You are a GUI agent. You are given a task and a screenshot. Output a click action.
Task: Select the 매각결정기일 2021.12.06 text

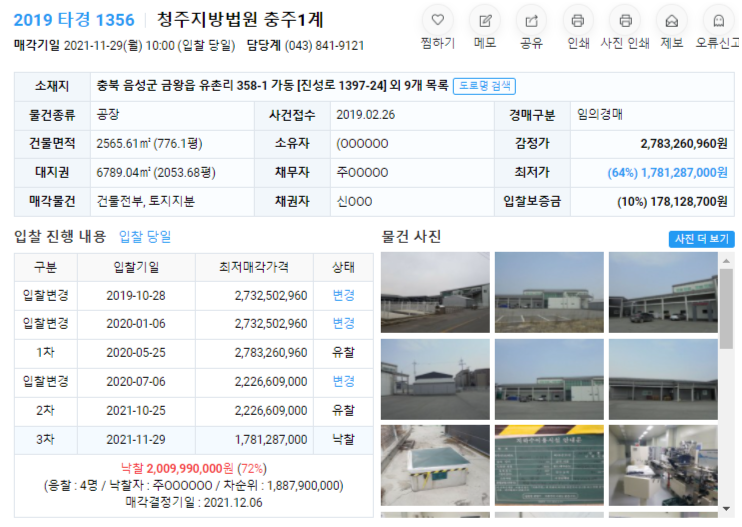(194, 502)
